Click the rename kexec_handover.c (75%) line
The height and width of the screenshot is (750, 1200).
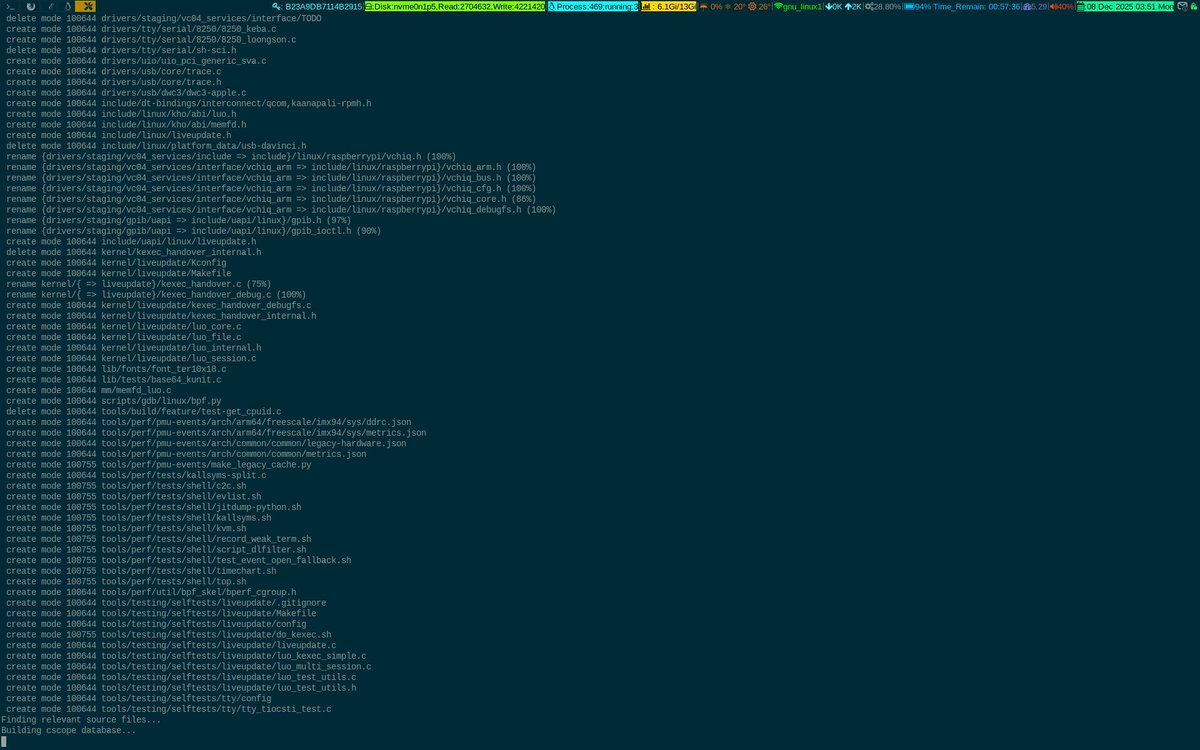click(x=138, y=284)
